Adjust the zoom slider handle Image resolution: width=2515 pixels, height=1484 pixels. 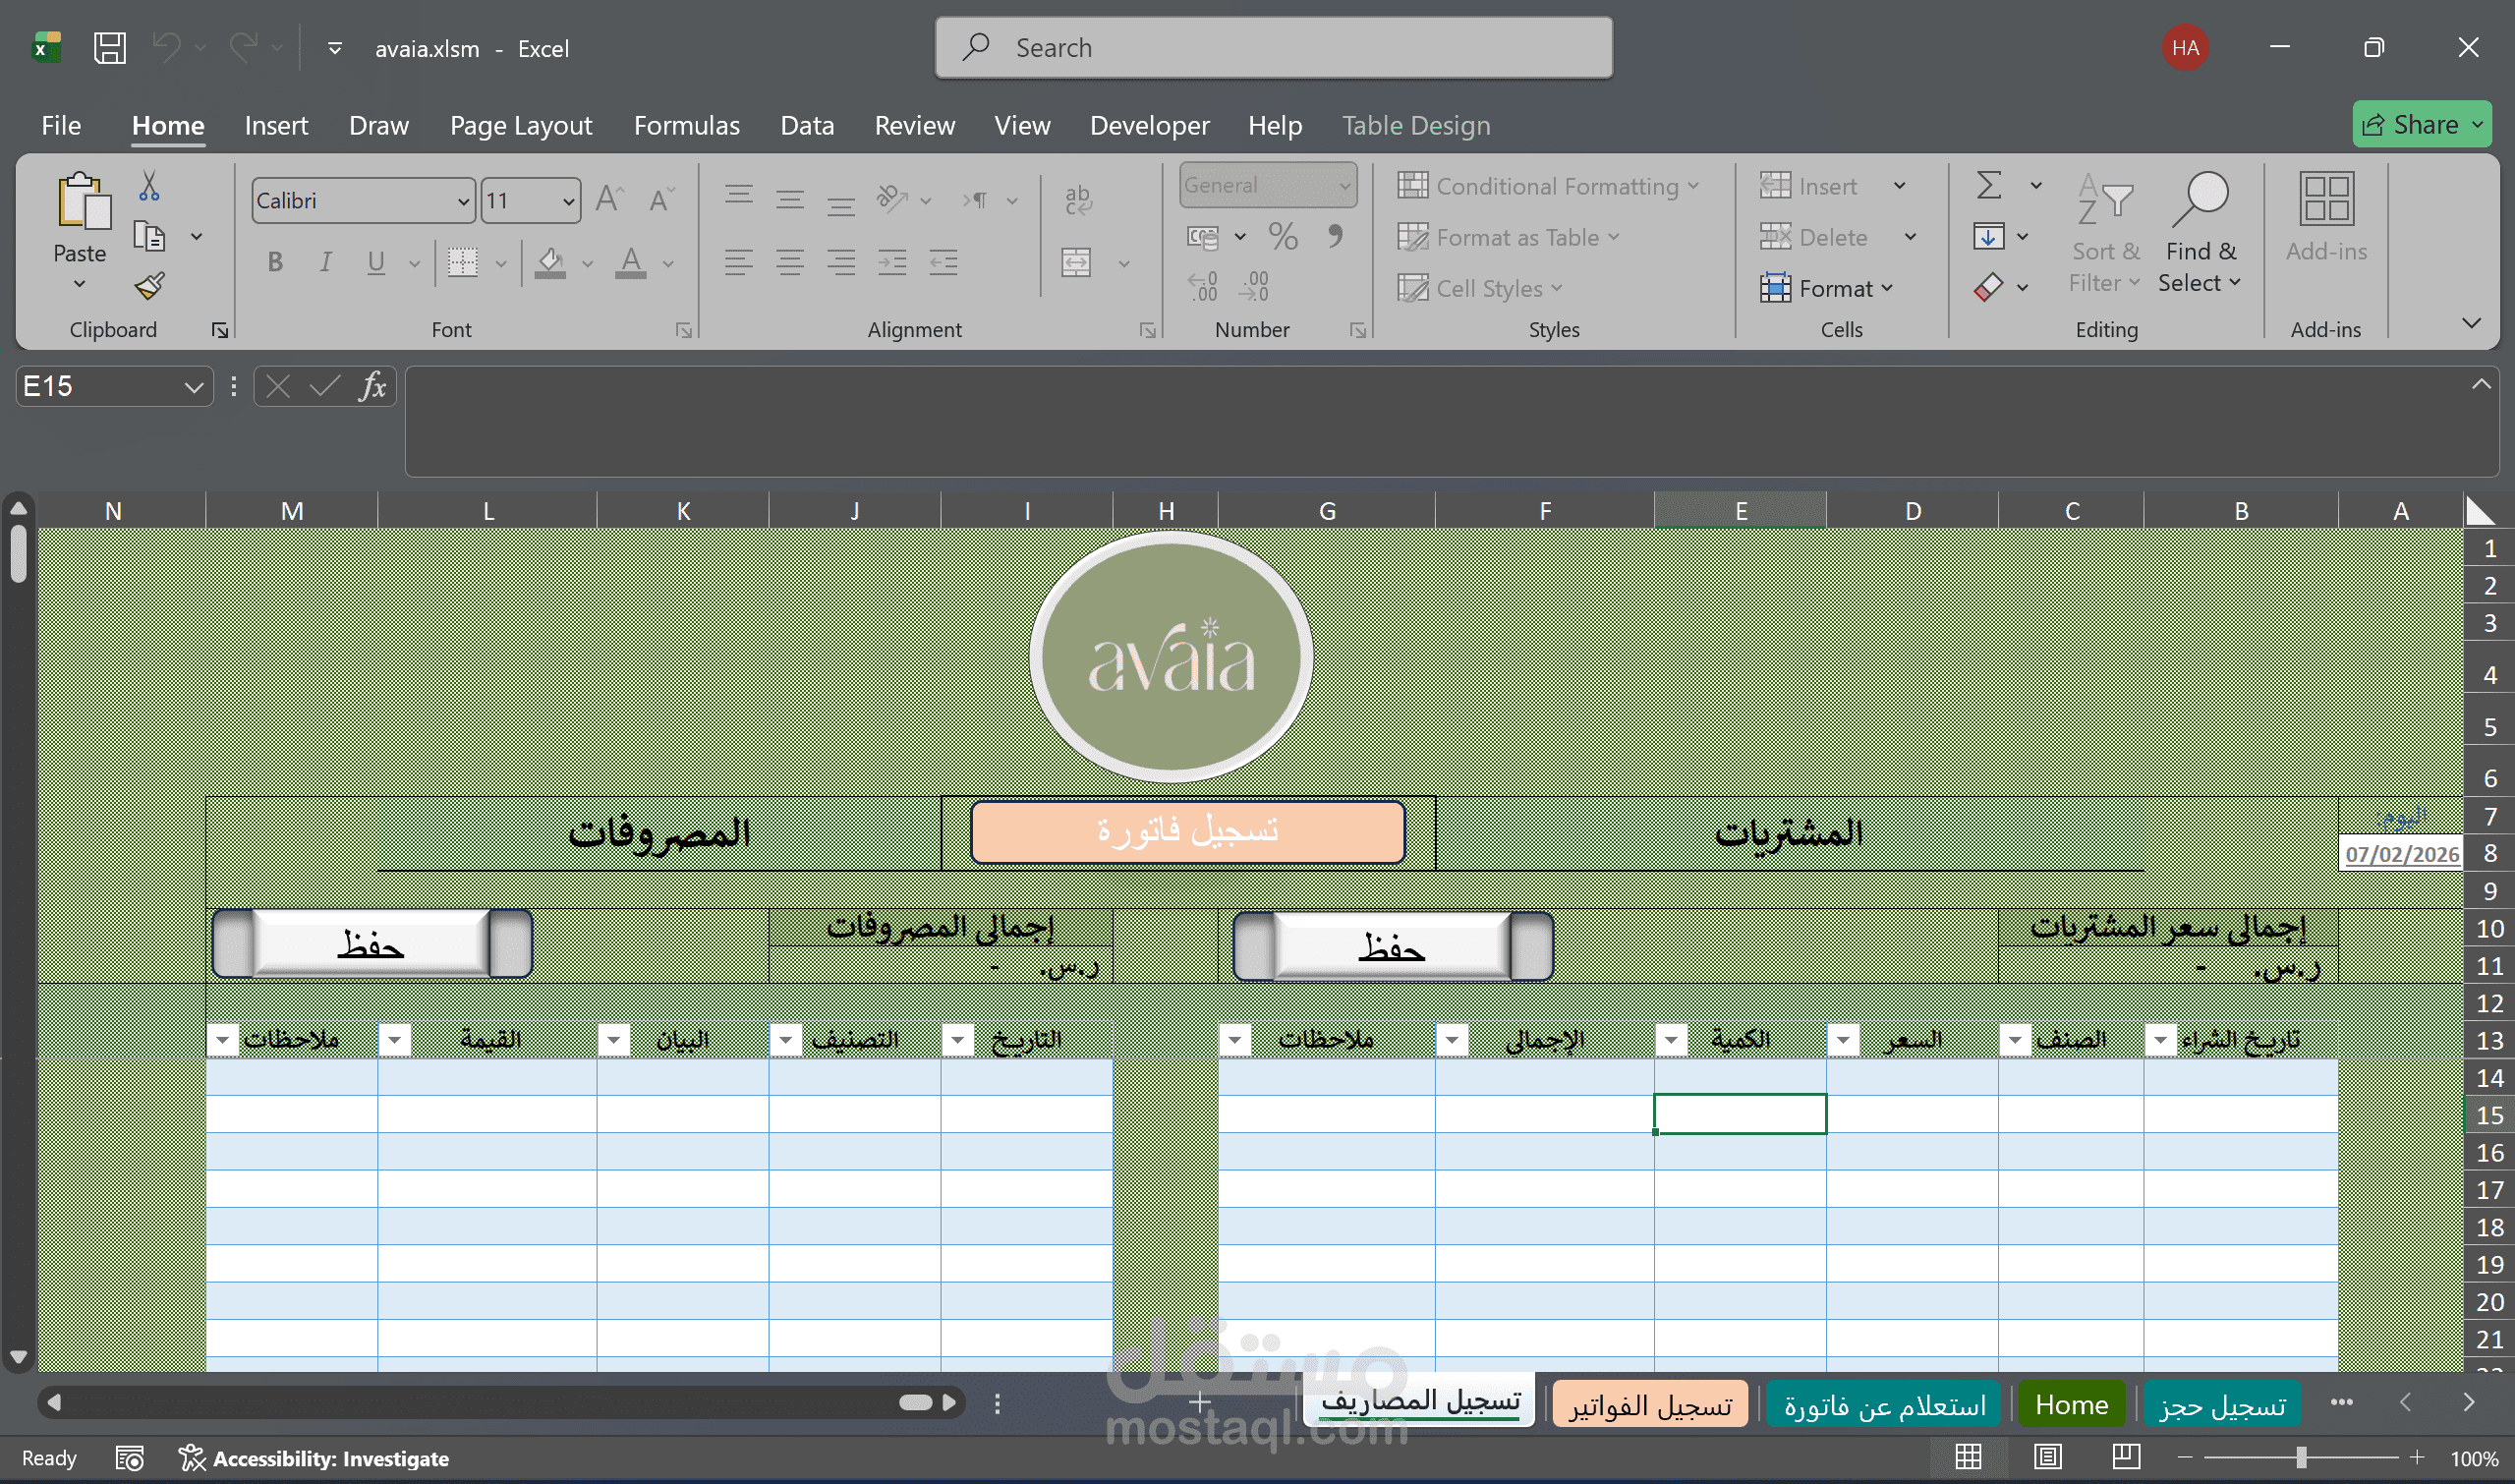[x=2301, y=1458]
